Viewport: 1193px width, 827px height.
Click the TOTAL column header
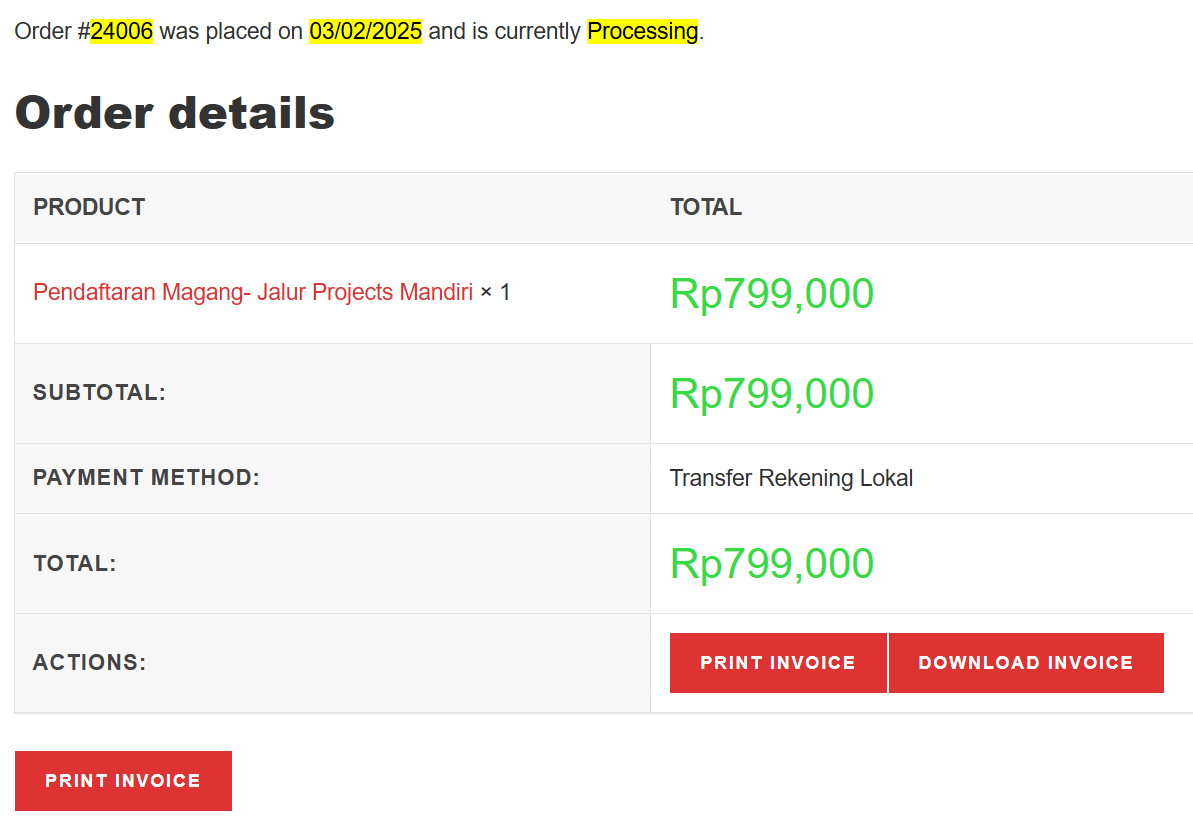point(705,207)
